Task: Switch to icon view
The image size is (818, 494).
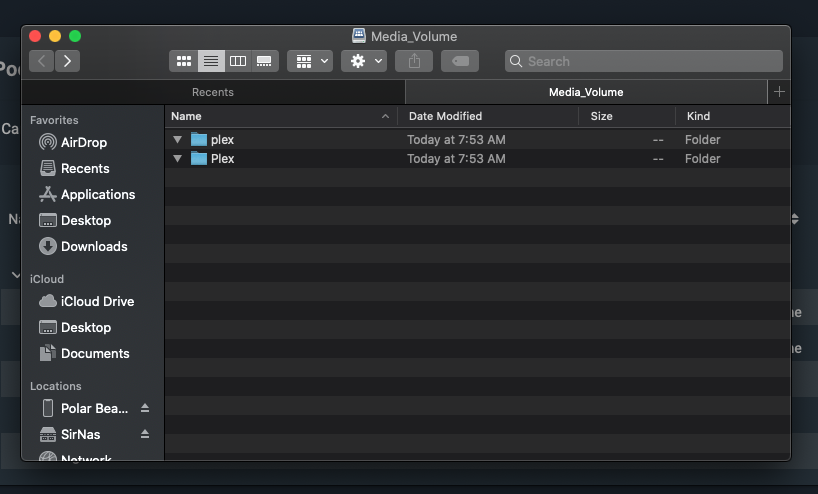Action: (x=184, y=61)
